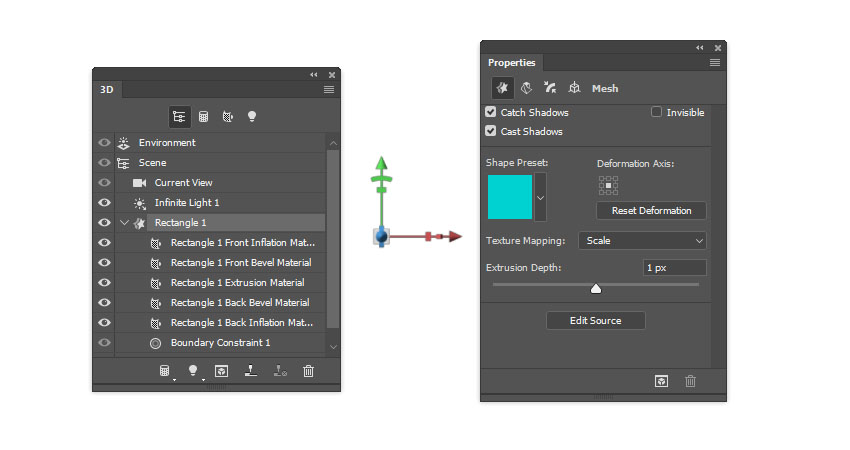Collapse the Rectangle 1 mesh group
This screenshot has height=450, width=850.
[x=124, y=223]
